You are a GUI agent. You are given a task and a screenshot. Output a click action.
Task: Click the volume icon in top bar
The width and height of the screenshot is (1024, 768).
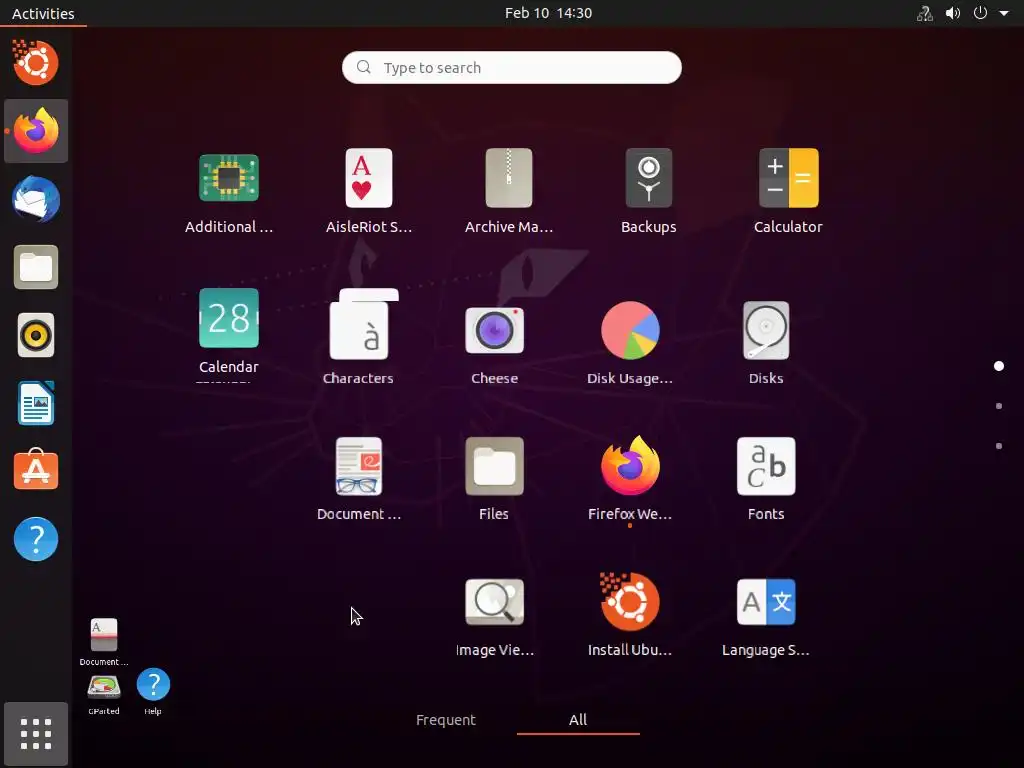(953, 13)
